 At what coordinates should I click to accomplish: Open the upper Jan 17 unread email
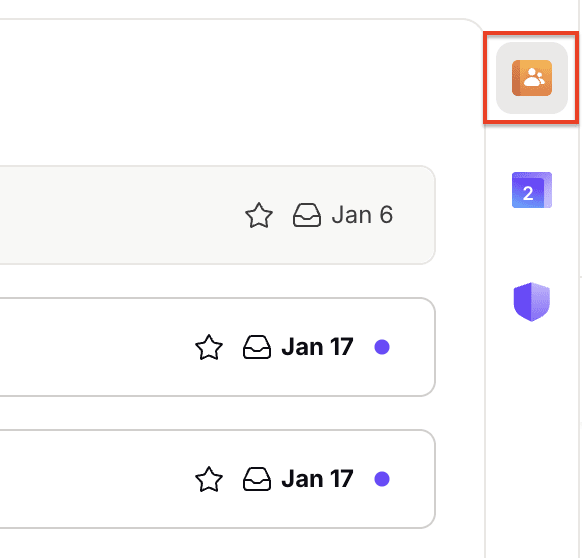click(218, 347)
